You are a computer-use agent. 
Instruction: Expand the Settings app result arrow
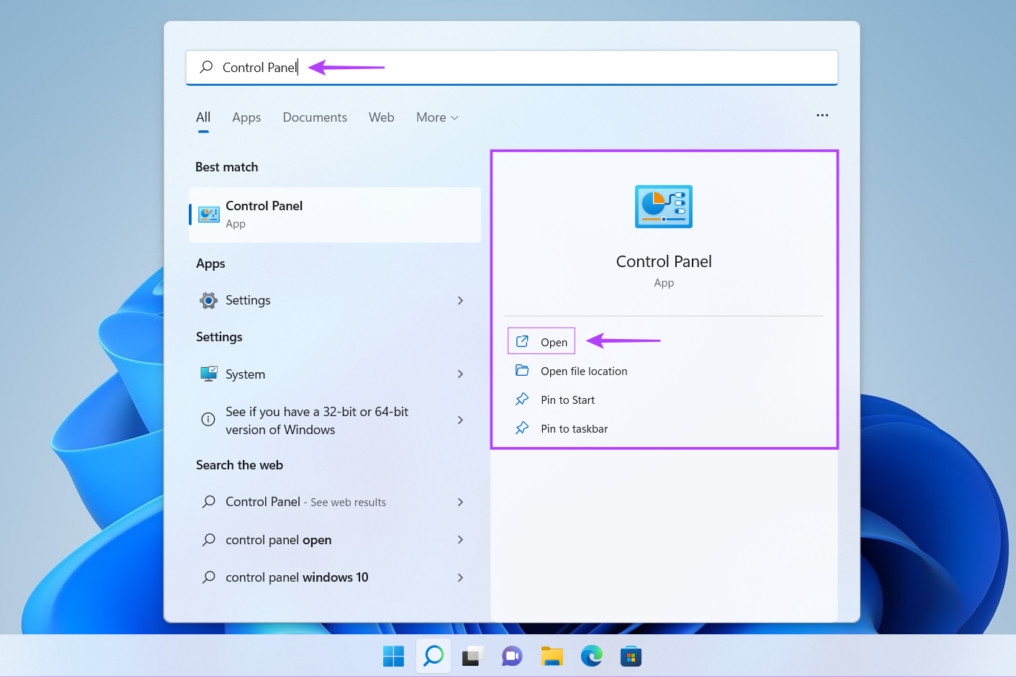(x=460, y=300)
